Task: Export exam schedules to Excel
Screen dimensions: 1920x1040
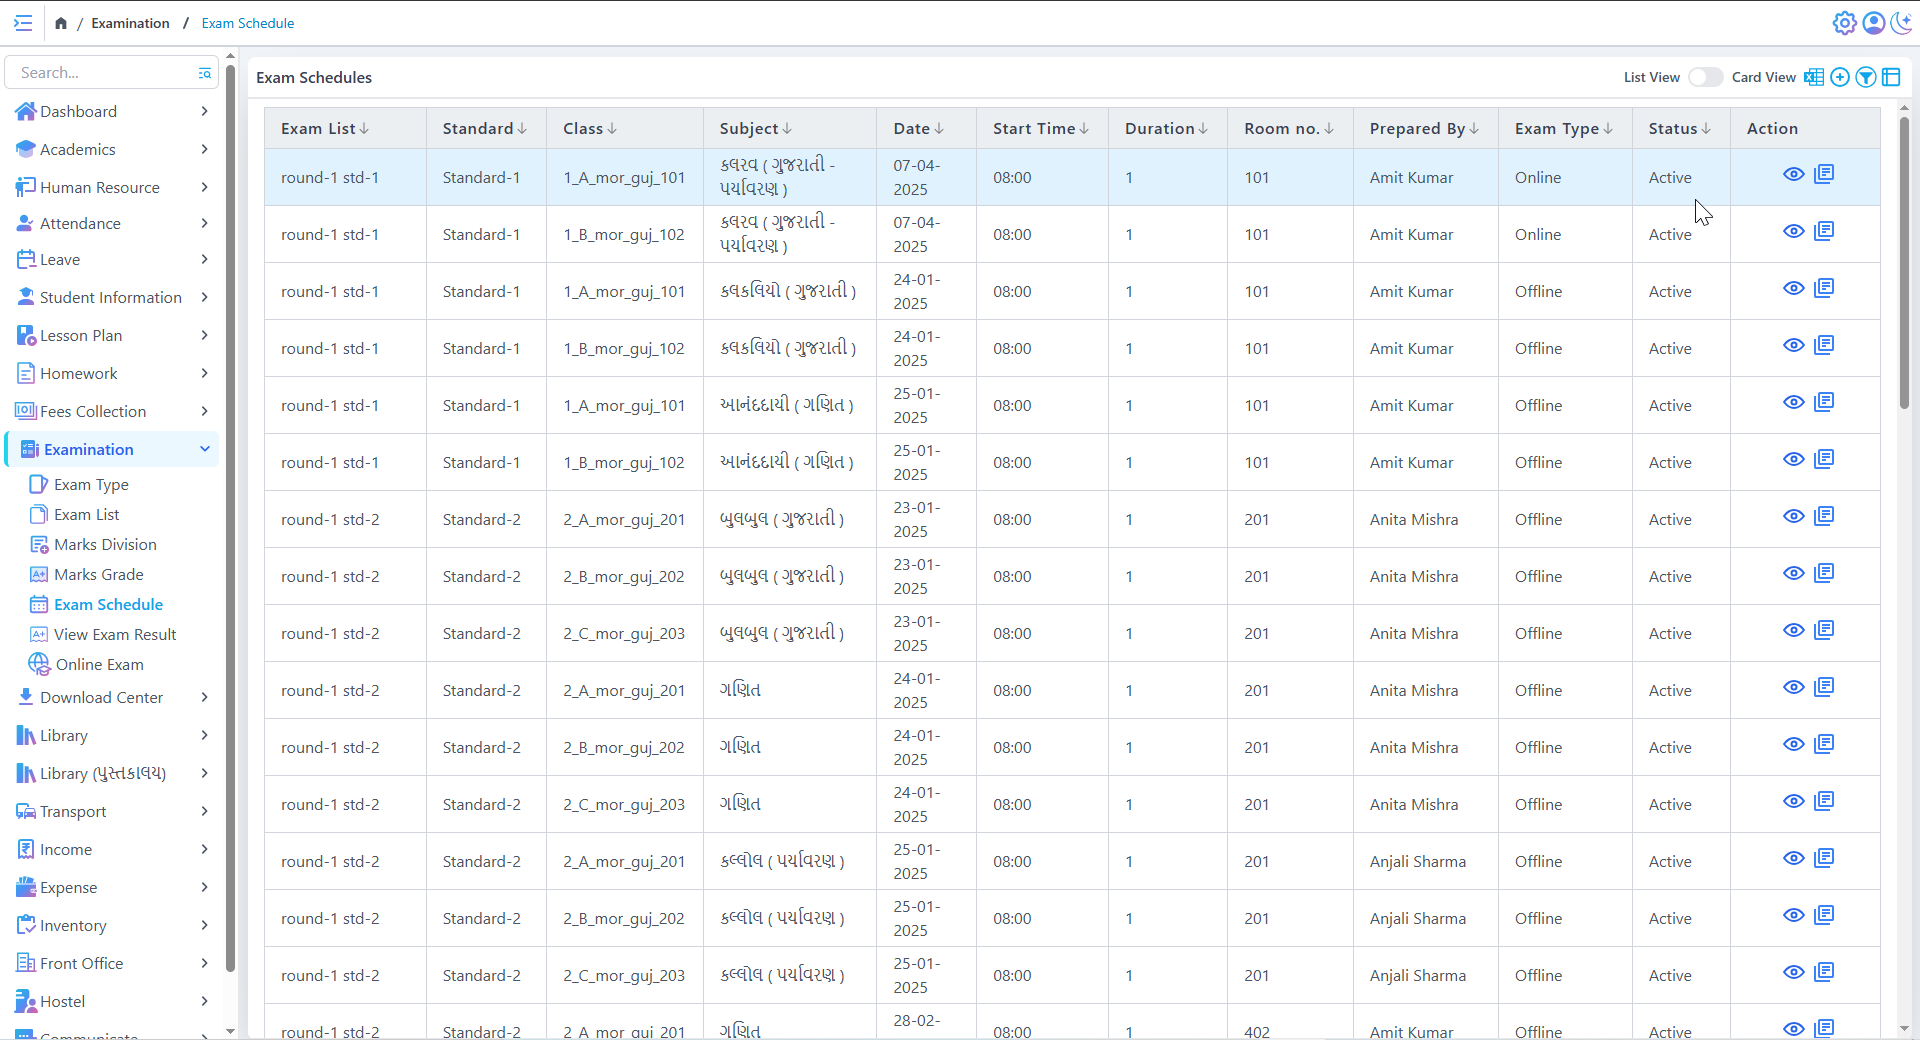Action: pyautogui.click(x=1813, y=77)
